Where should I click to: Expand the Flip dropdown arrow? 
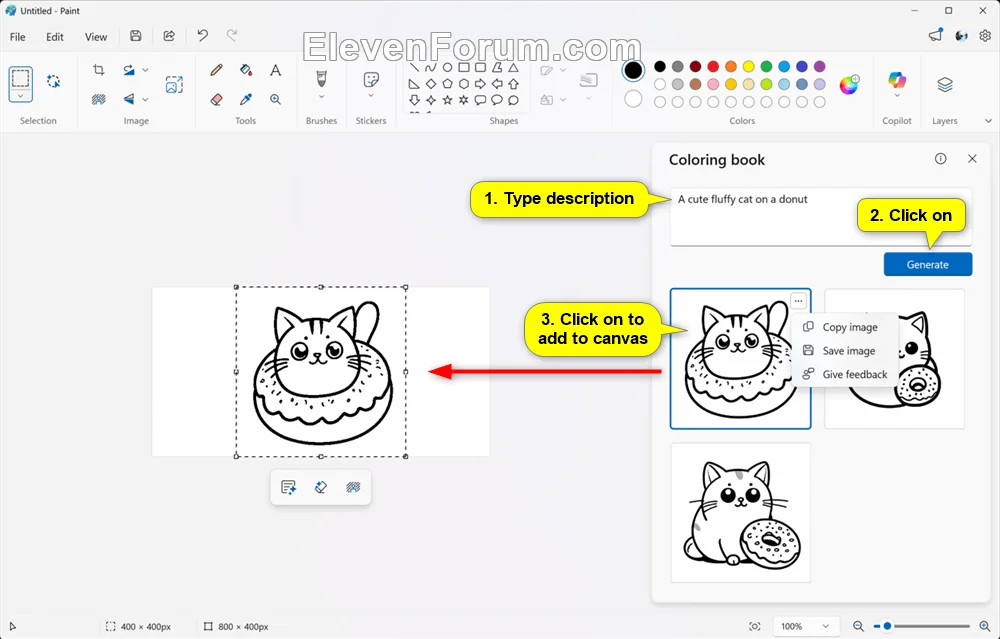coord(145,99)
